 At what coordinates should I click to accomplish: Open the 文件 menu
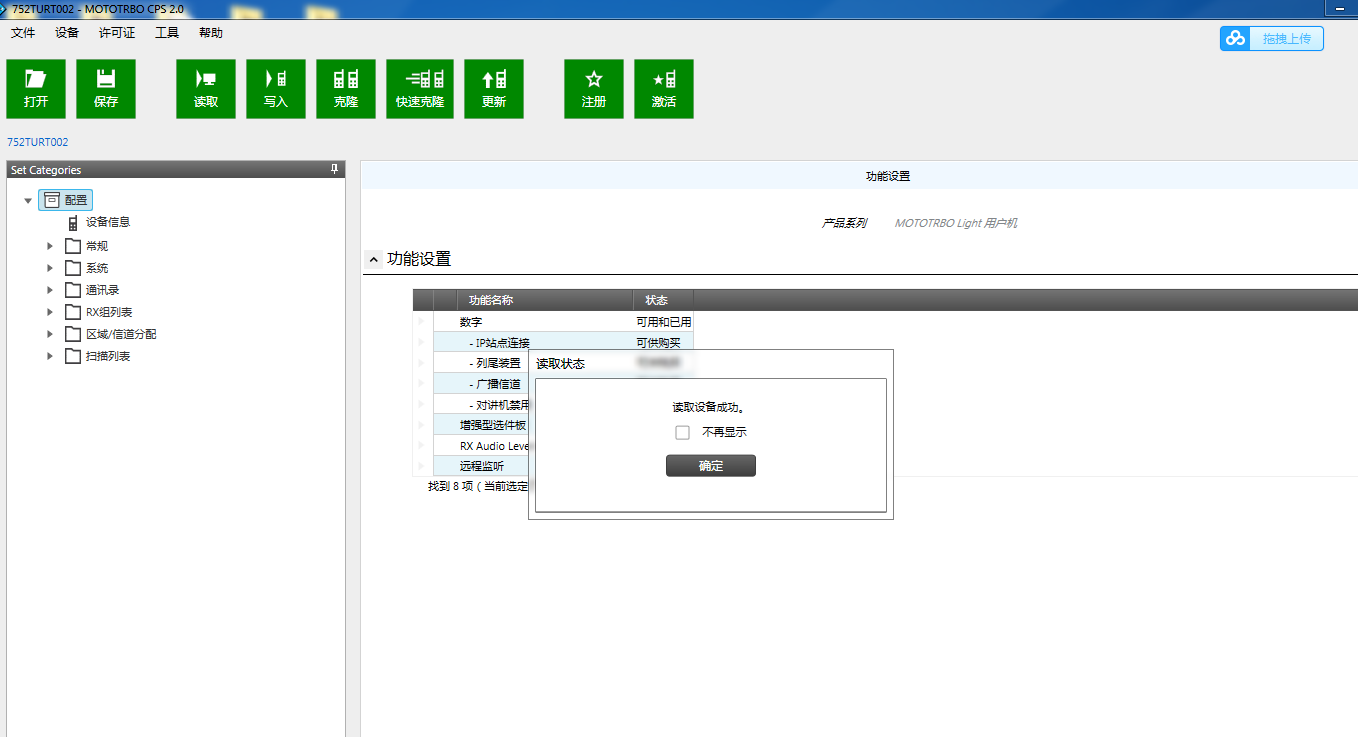[x=23, y=33]
